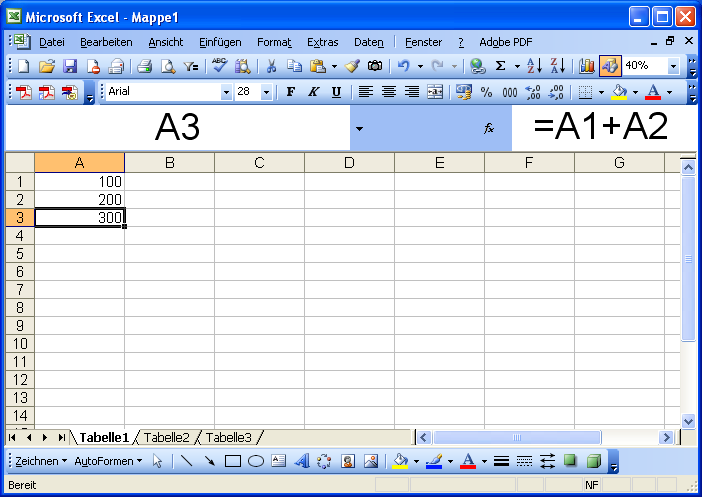The width and height of the screenshot is (702, 497).
Task: Click the Save icon in toolbar
Action: pyautogui.click(x=70, y=66)
